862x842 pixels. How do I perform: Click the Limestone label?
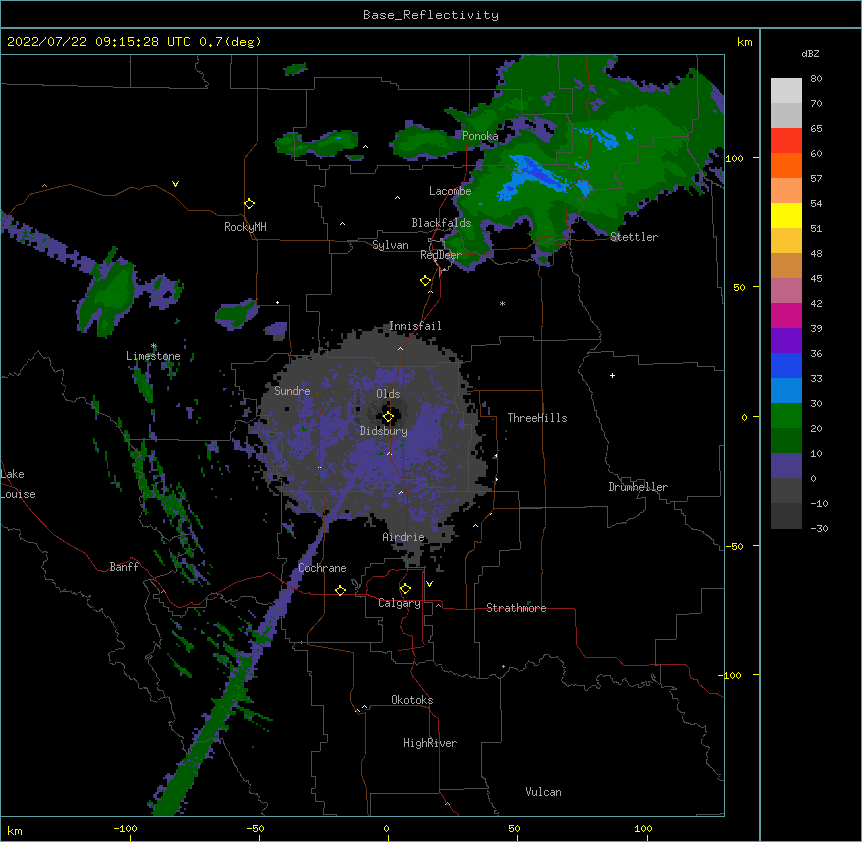click(x=153, y=356)
